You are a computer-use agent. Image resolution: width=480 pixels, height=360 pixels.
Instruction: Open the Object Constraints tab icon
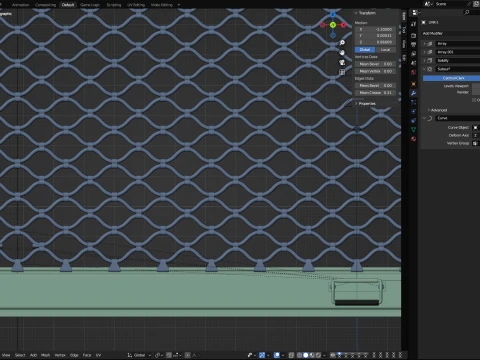click(414, 120)
